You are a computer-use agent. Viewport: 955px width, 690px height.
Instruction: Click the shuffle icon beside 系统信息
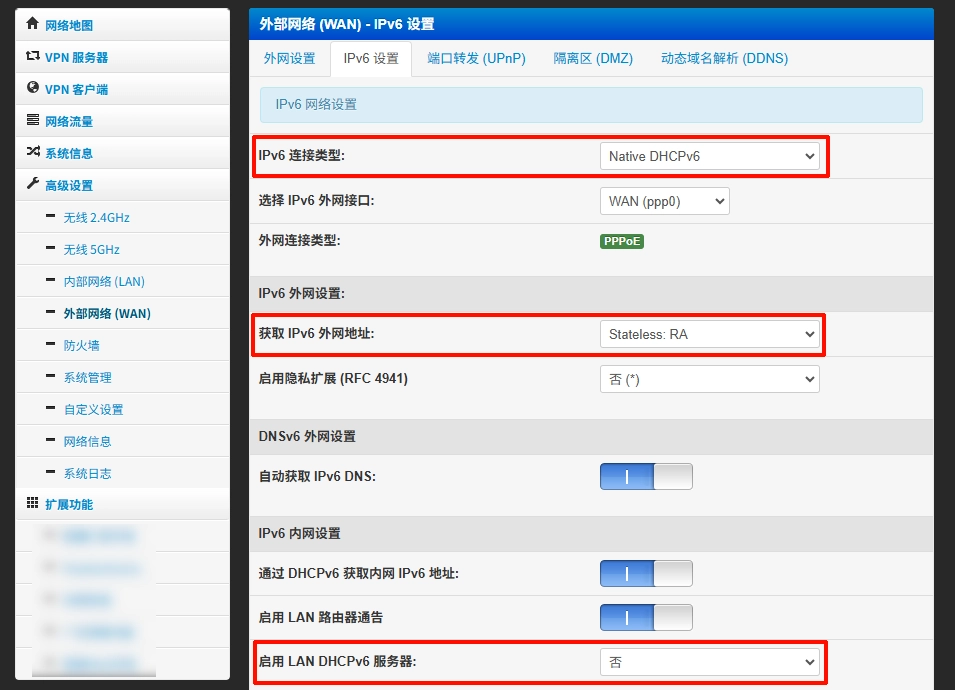(32, 153)
